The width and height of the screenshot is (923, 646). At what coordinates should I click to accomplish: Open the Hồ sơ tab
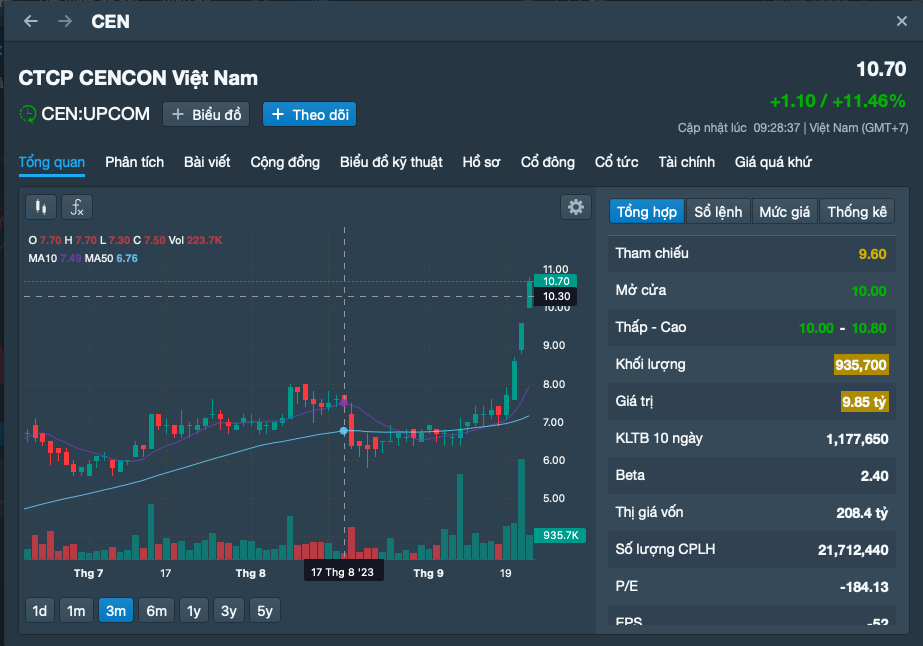(481, 162)
